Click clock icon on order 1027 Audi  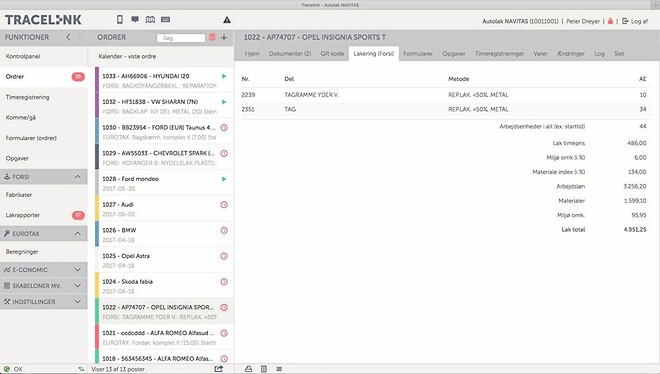(224, 204)
